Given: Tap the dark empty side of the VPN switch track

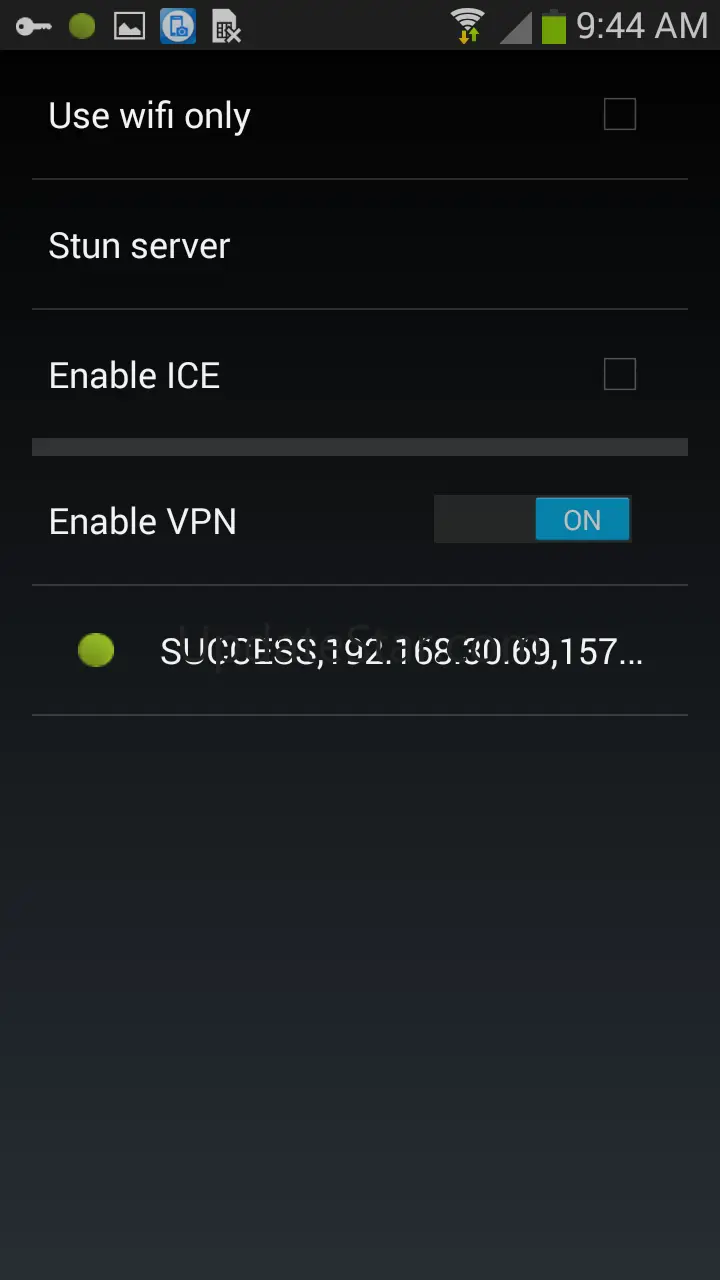Looking at the screenshot, I should click(484, 520).
